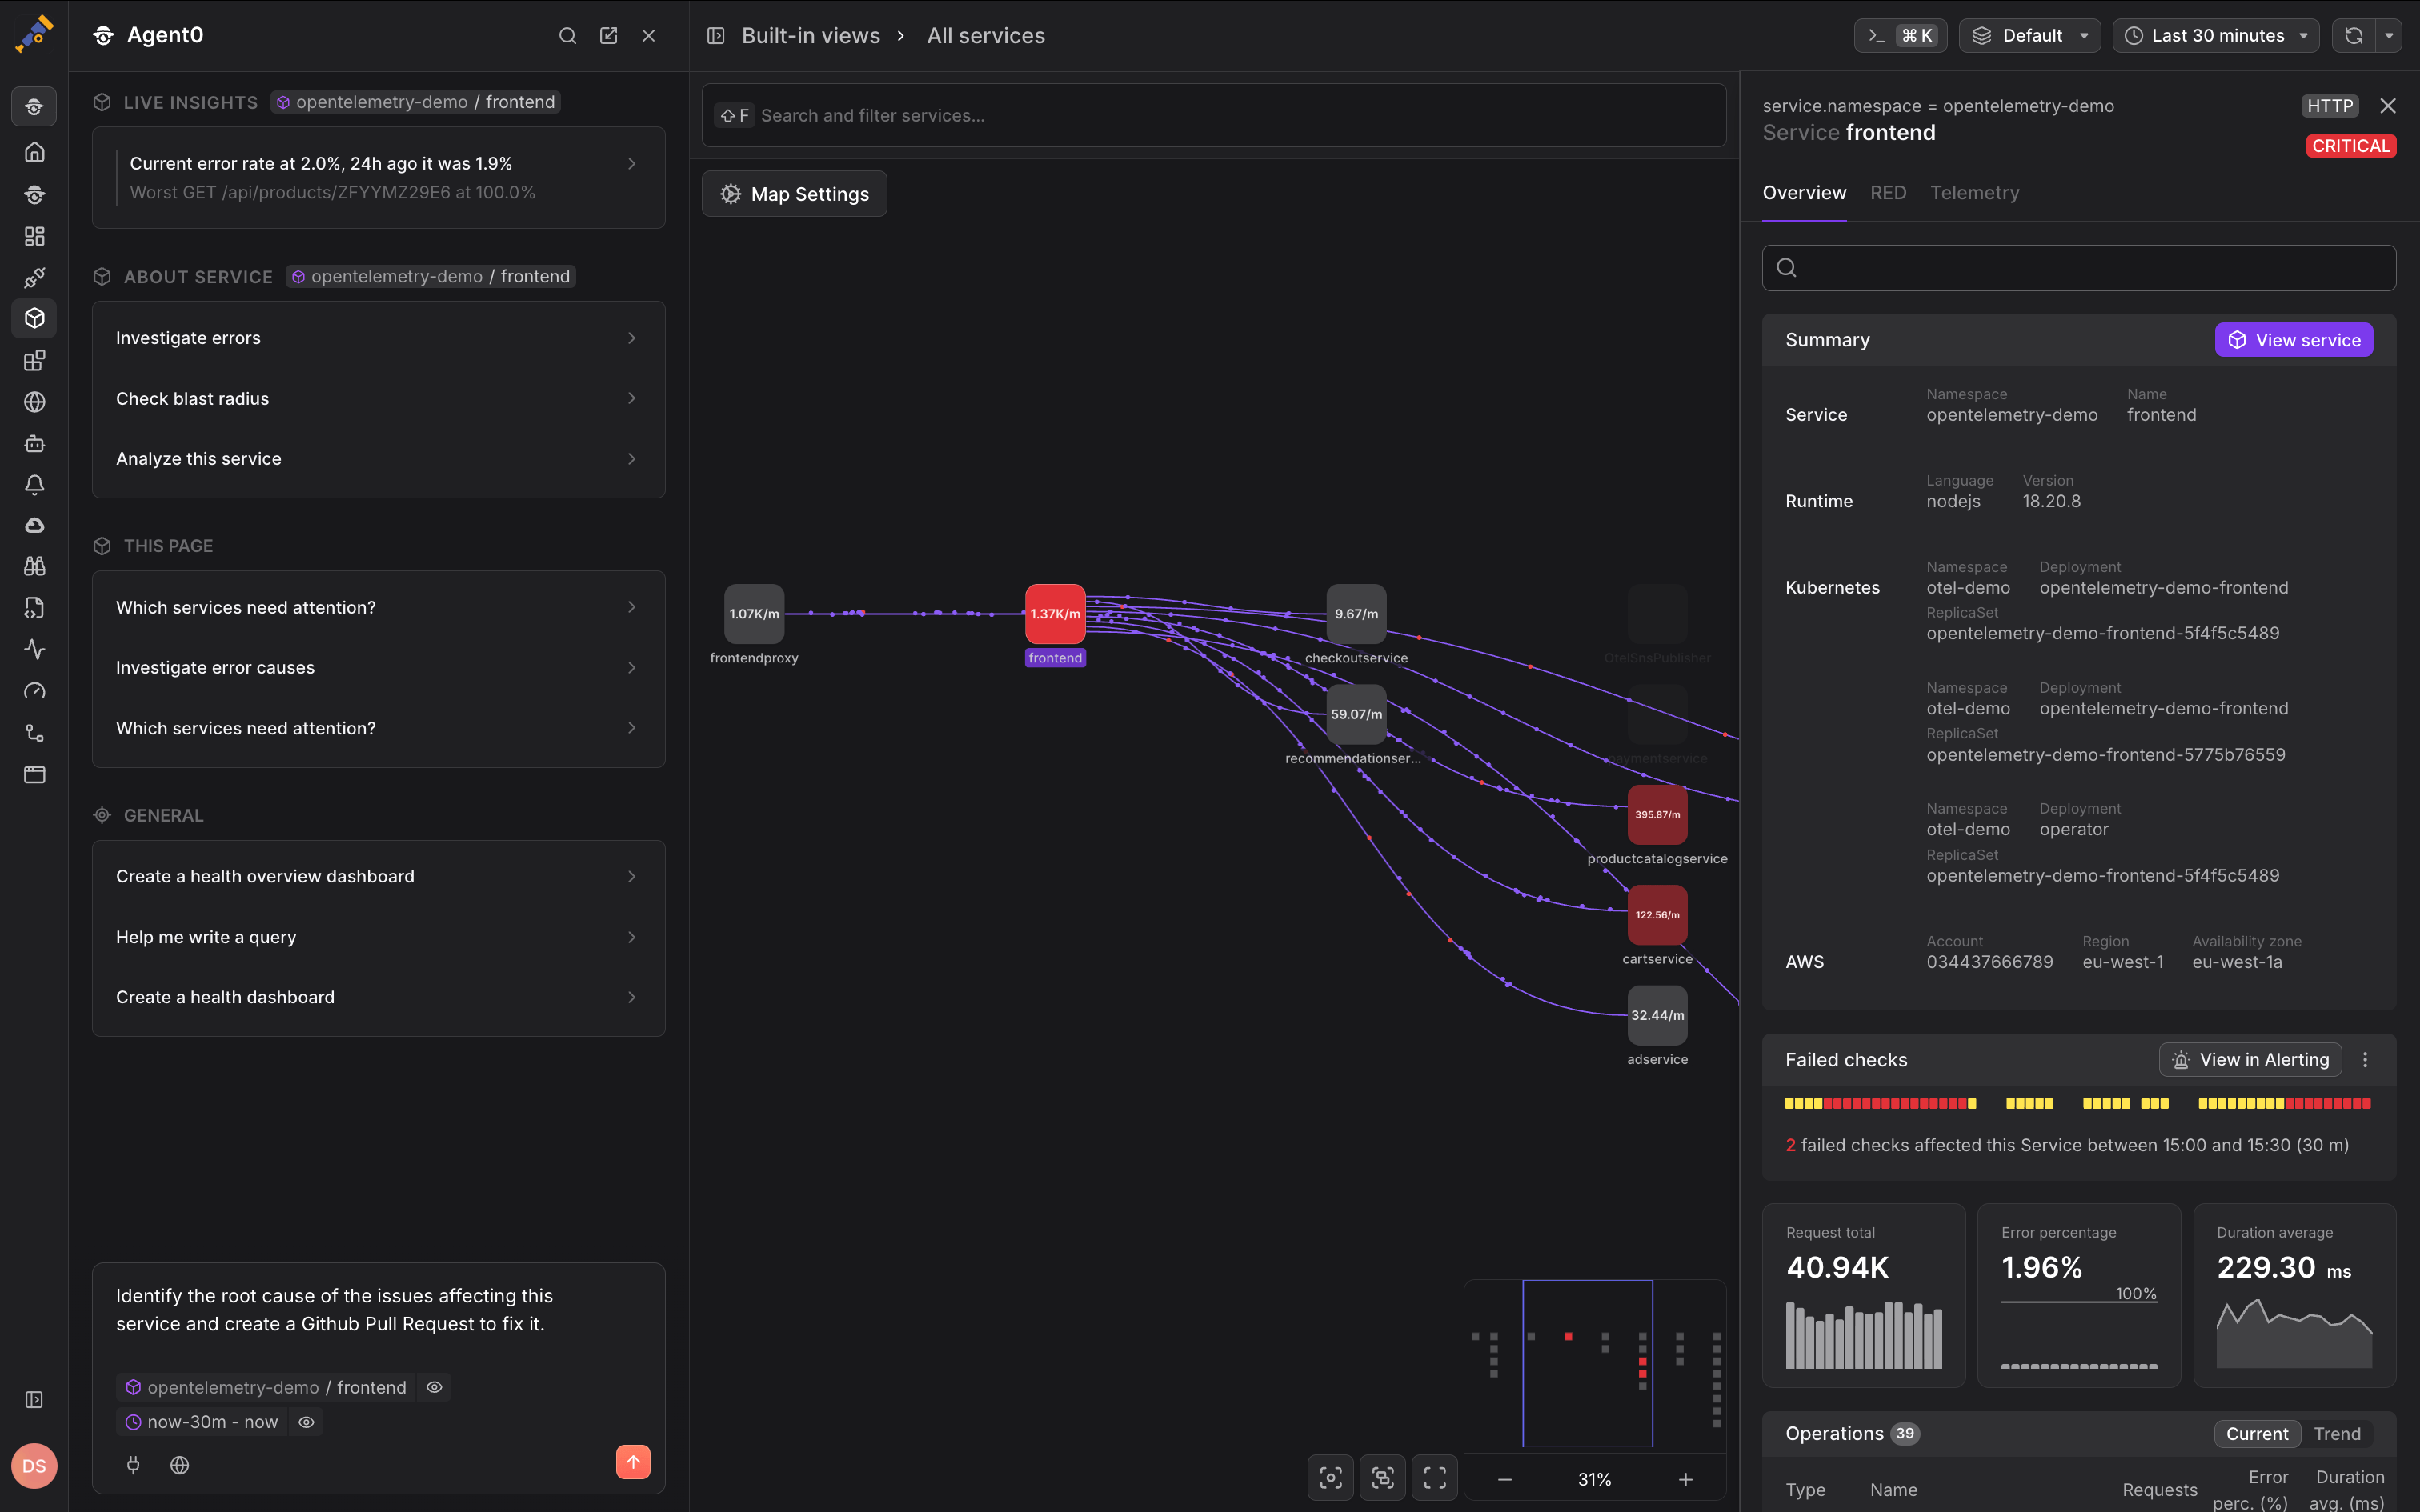This screenshot has height=1512, width=2420.
Task: Click the fit-to-nodes map icon
Action: (1383, 1478)
